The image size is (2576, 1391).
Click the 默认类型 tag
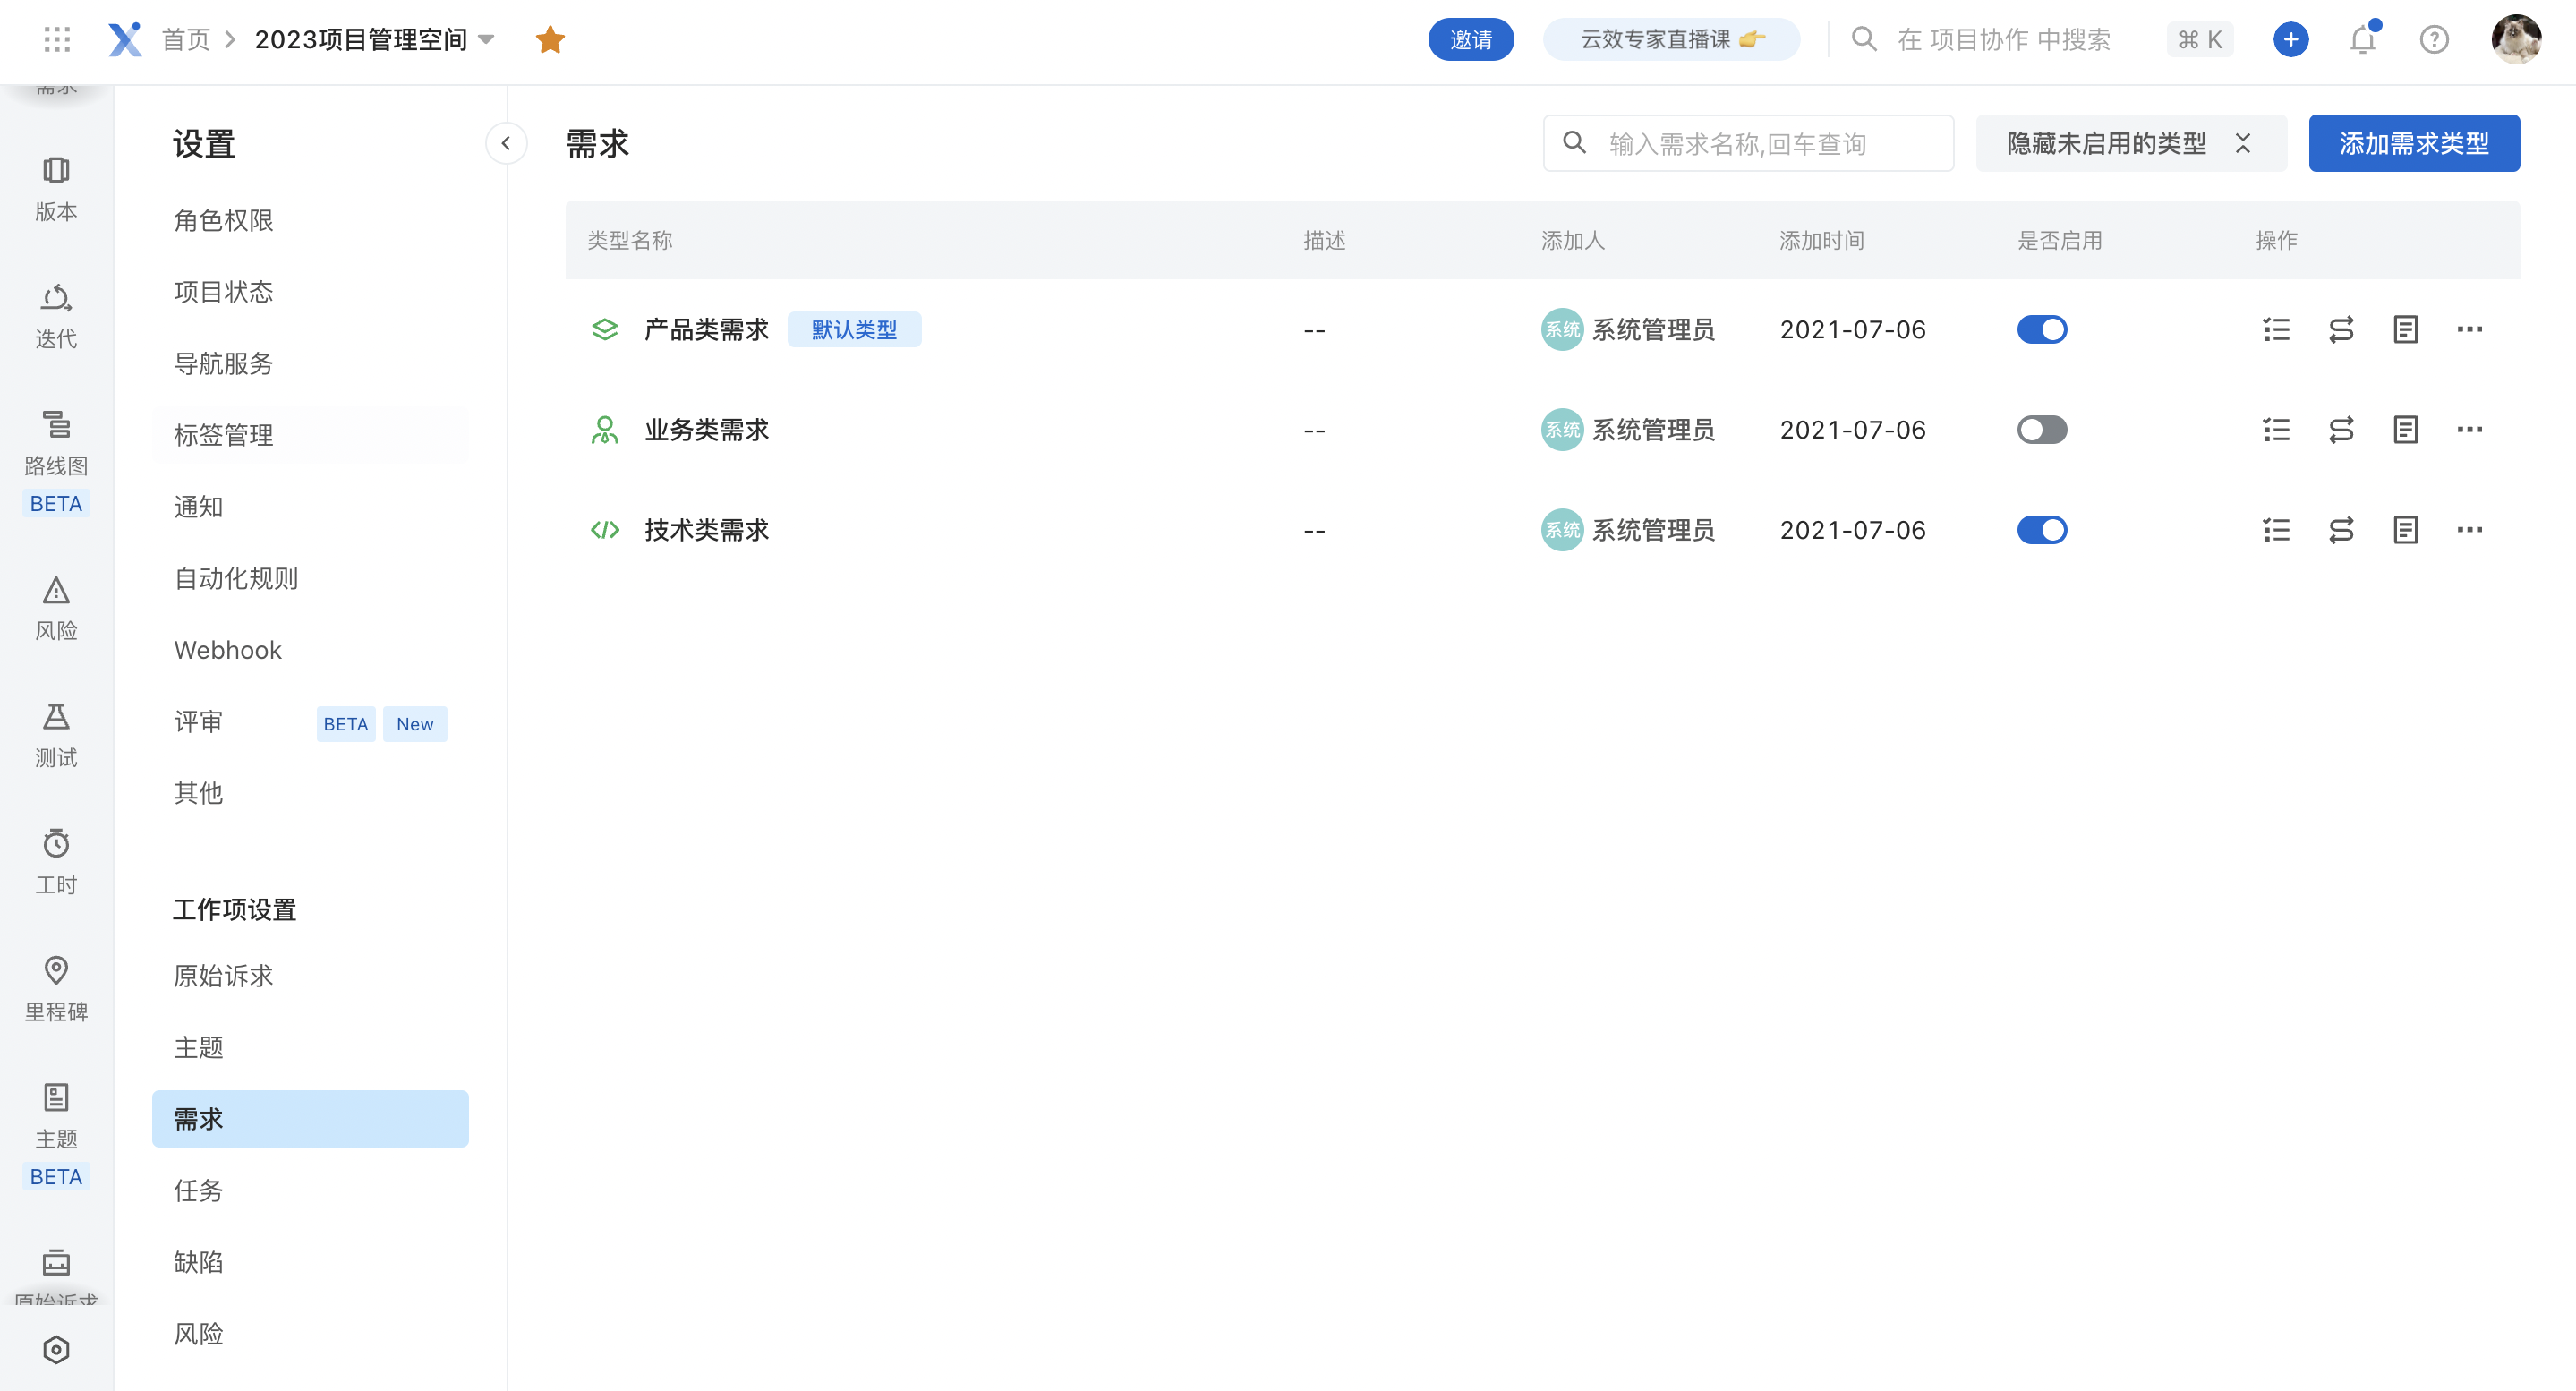point(854,329)
